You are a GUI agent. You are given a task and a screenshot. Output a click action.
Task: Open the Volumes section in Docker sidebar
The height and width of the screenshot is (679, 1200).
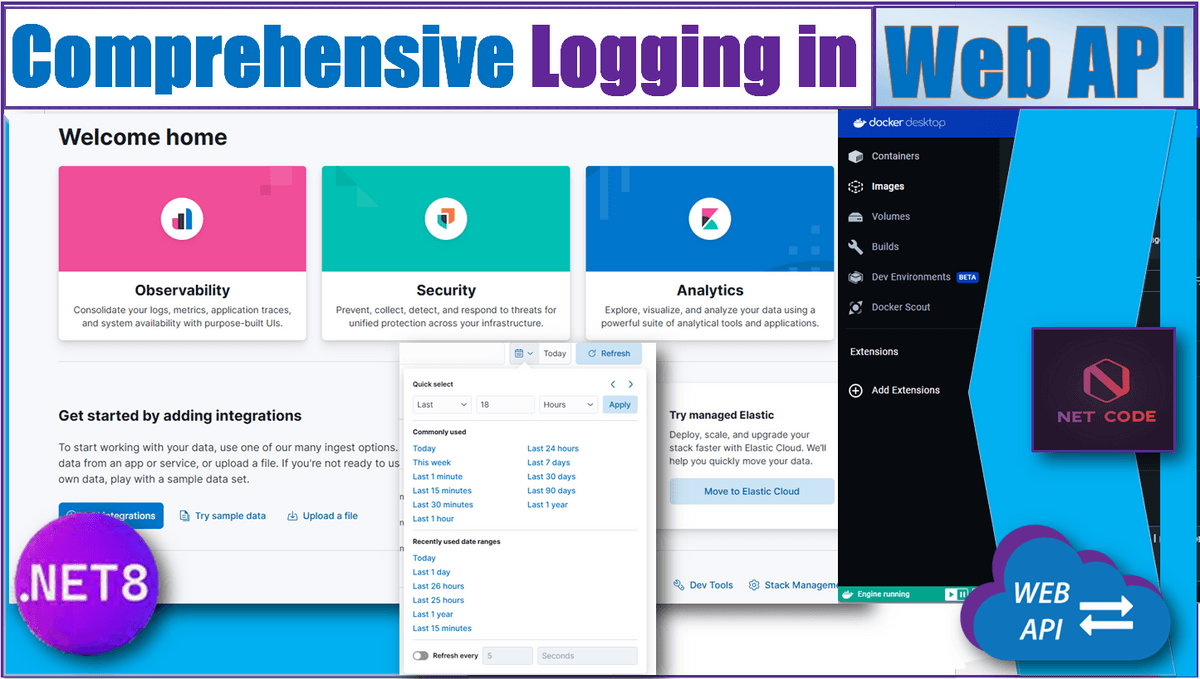point(890,216)
